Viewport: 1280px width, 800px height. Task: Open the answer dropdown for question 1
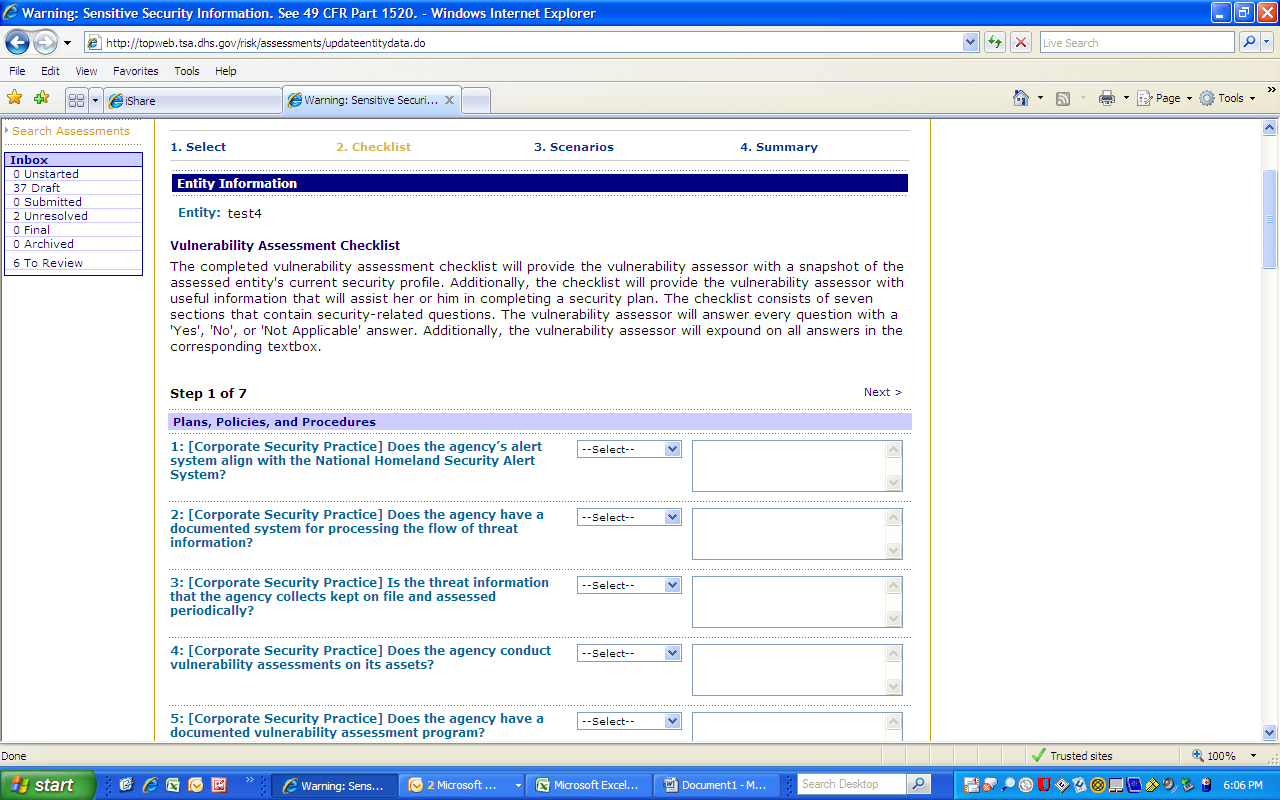[x=629, y=450]
